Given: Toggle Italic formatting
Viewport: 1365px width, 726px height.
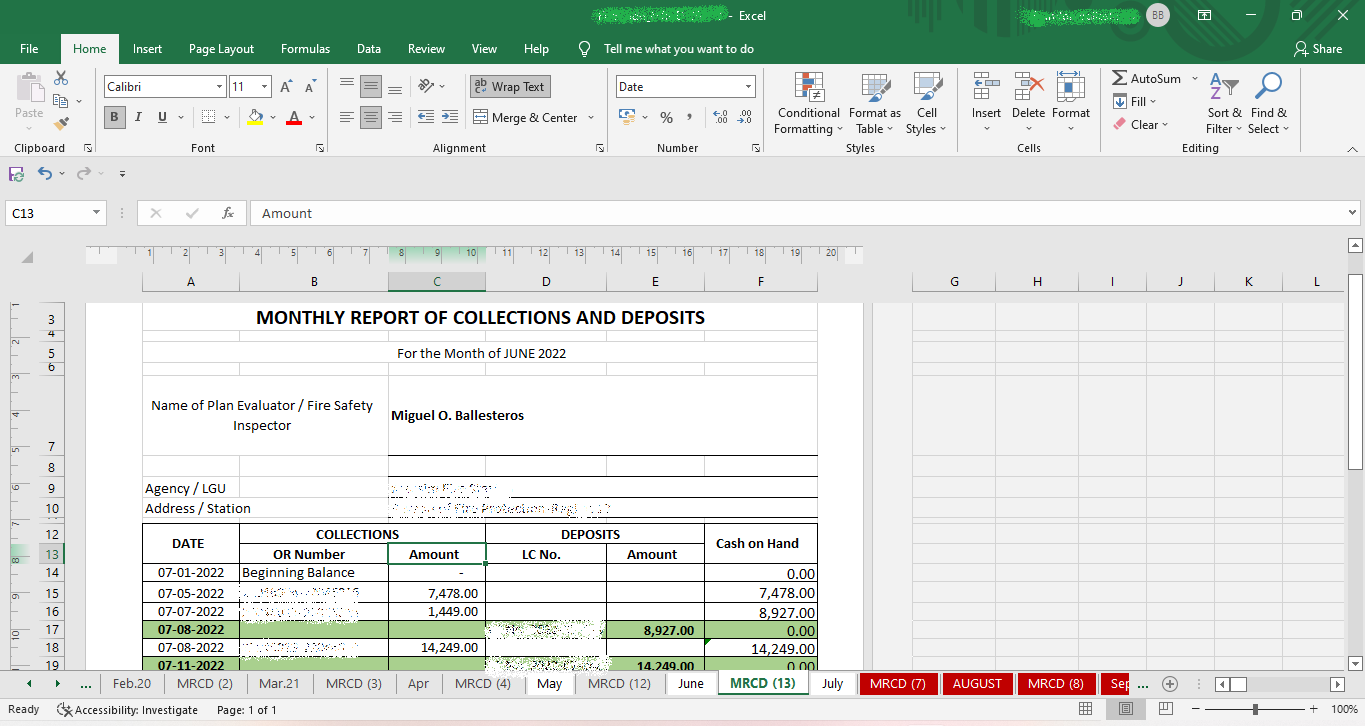Looking at the screenshot, I should coord(138,117).
